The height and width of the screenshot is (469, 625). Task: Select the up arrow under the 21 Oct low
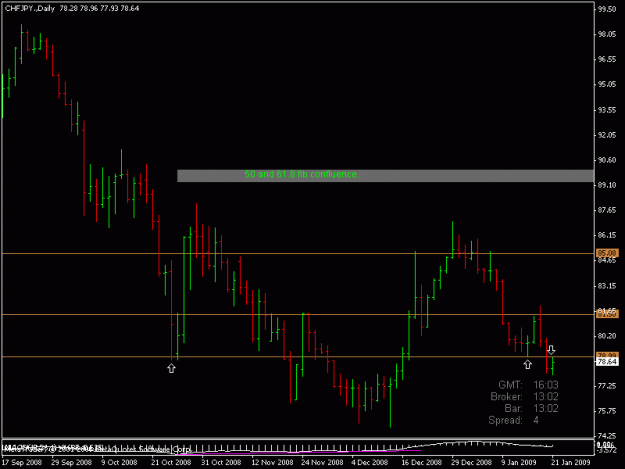[x=171, y=368]
